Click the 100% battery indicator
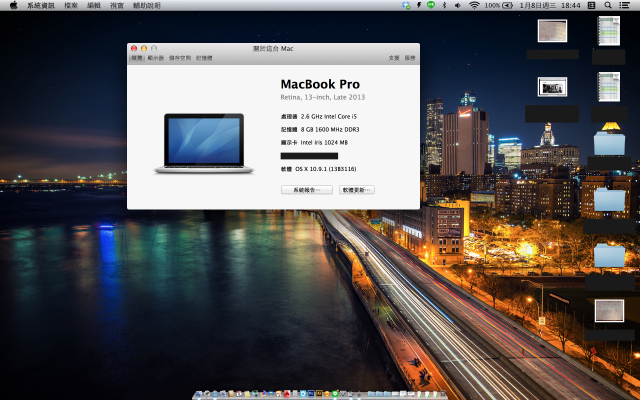640x400 pixels. tap(498, 5)
